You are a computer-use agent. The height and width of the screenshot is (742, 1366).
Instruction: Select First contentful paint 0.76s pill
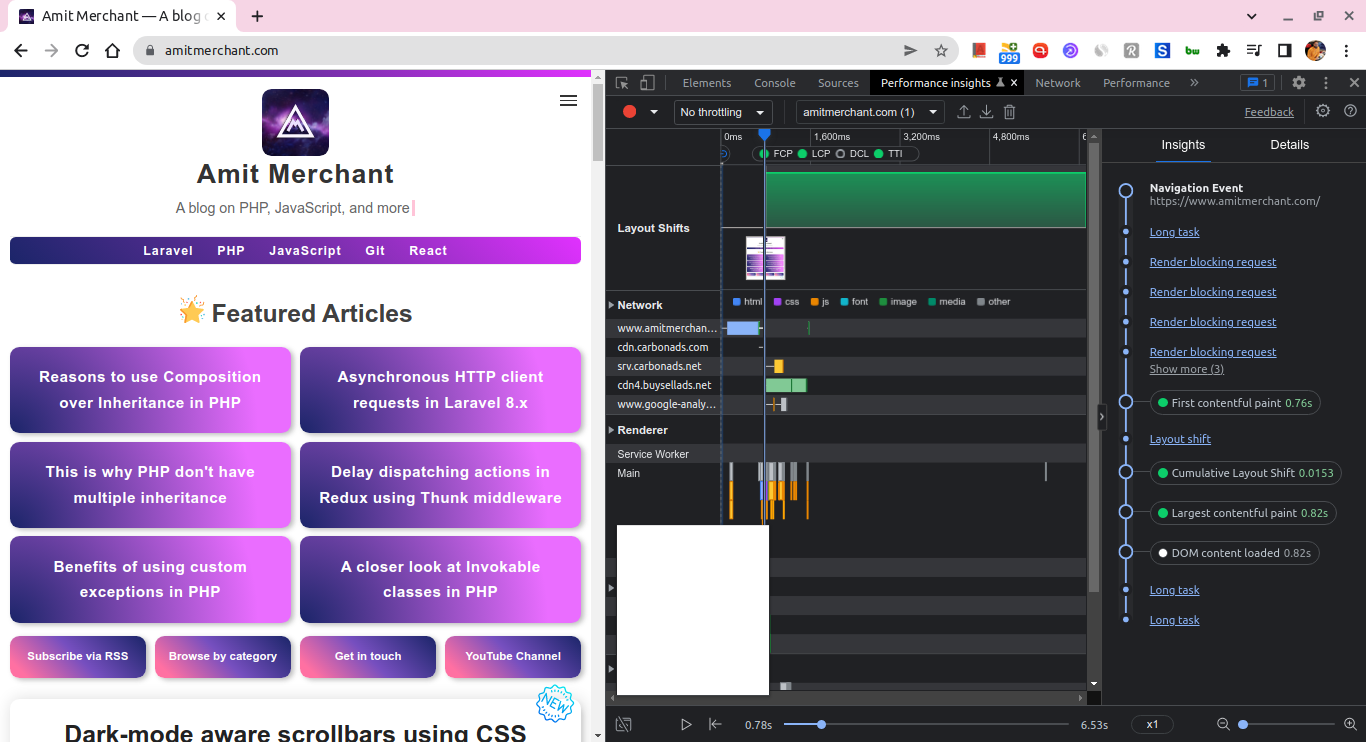pyautogui.click(x=1235, y=403)
